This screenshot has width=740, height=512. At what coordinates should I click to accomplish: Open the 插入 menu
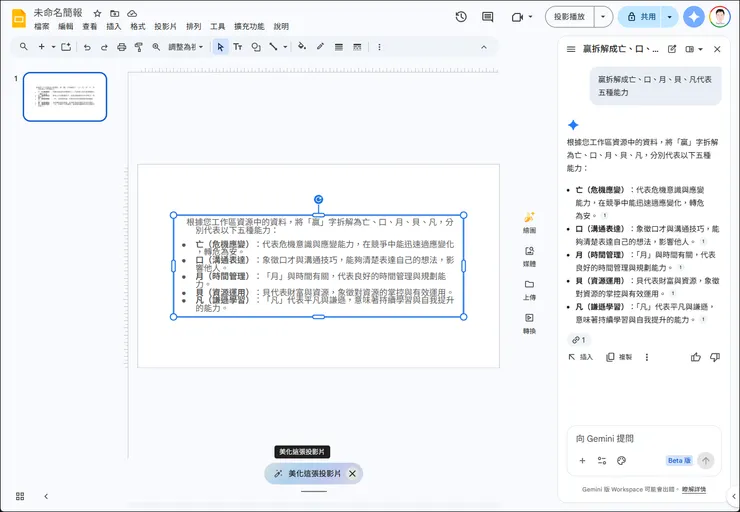tap(114, 27)
